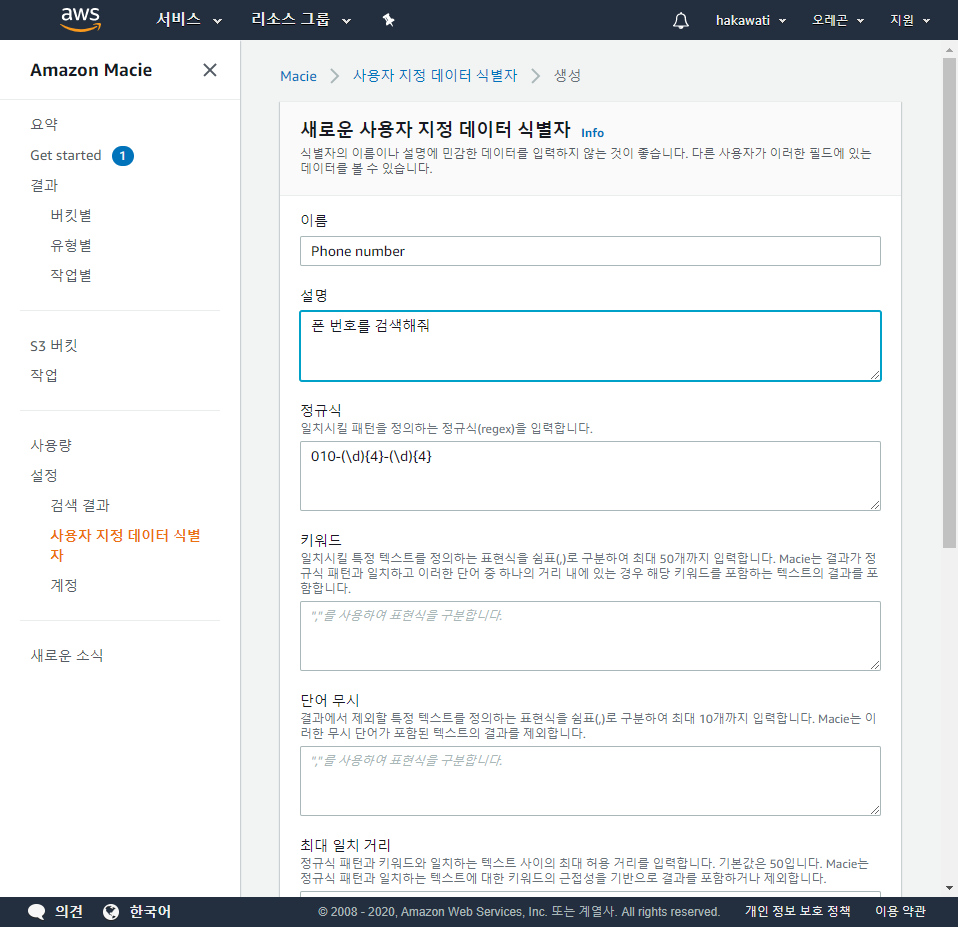The image size is (958, 927).
Task: Click into the 설명 description textarea
Action: 590,346
